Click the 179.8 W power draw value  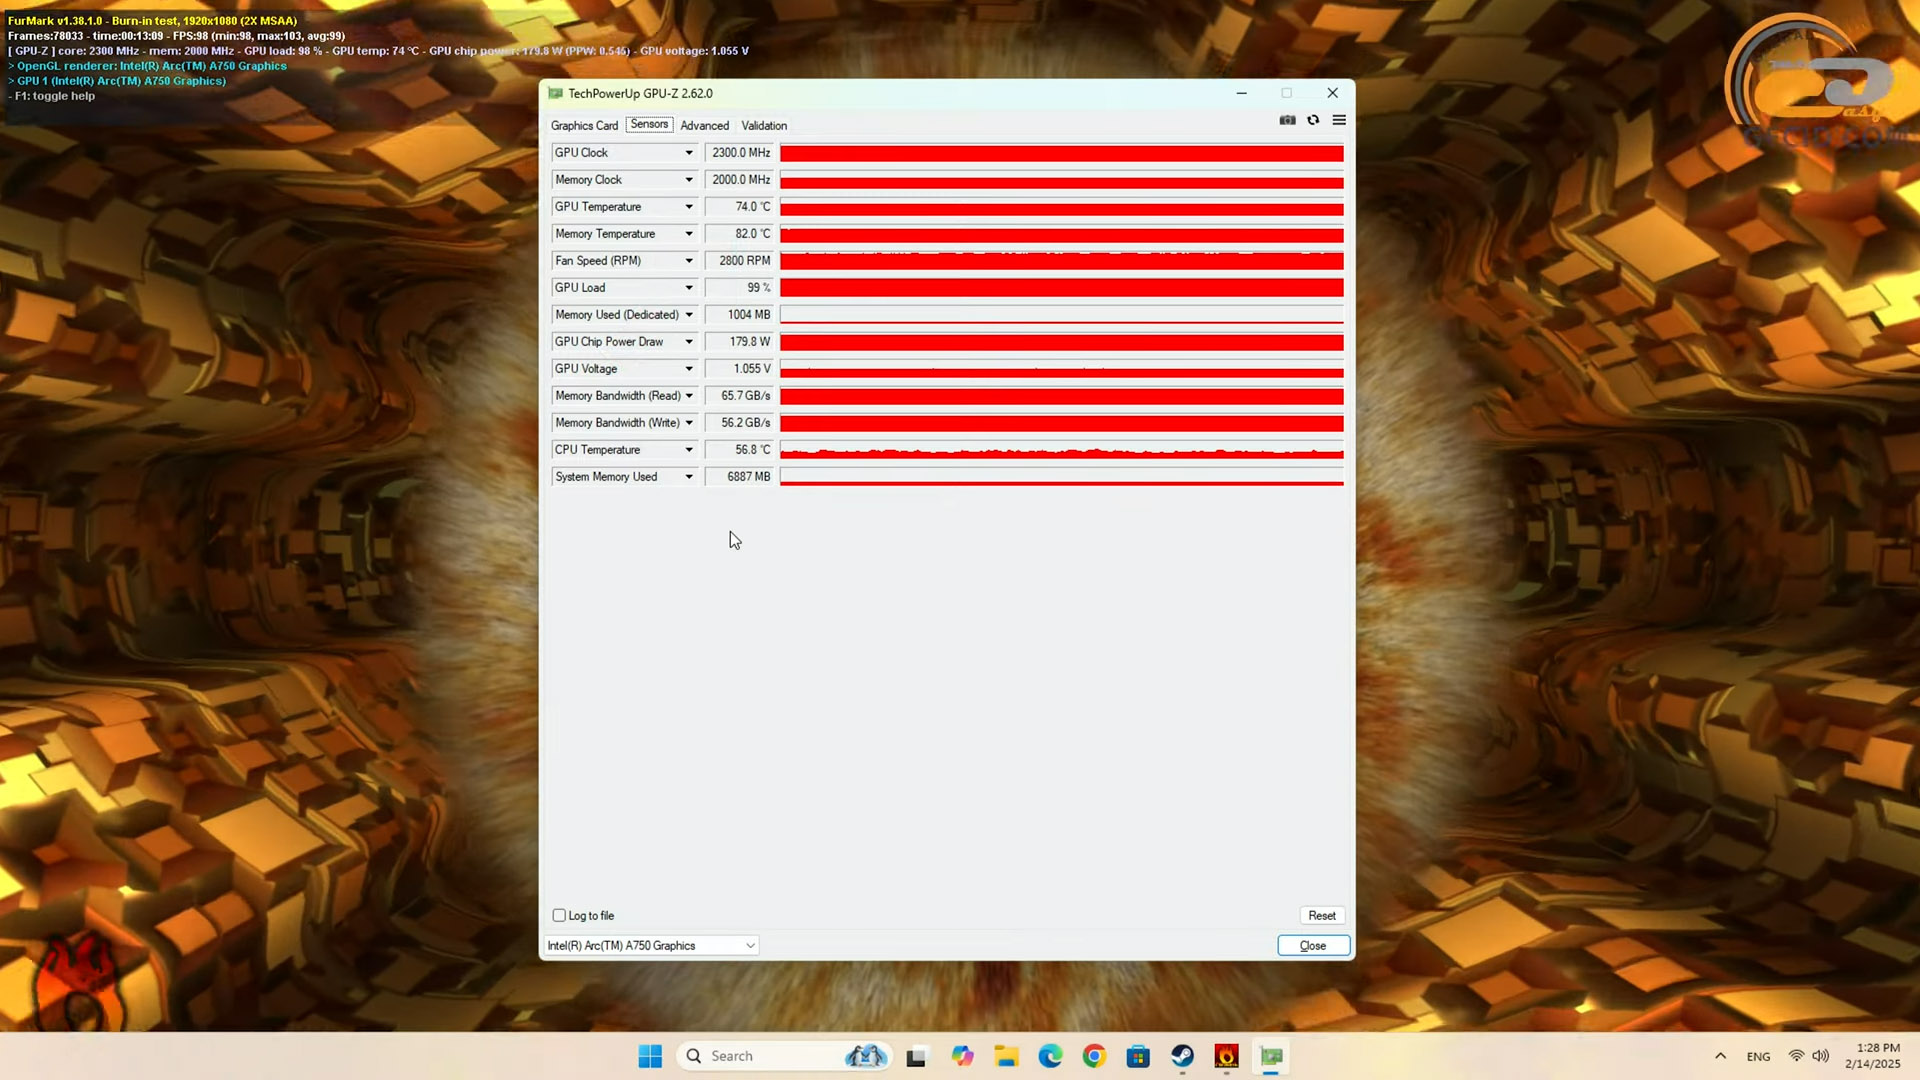coord(739,342)
